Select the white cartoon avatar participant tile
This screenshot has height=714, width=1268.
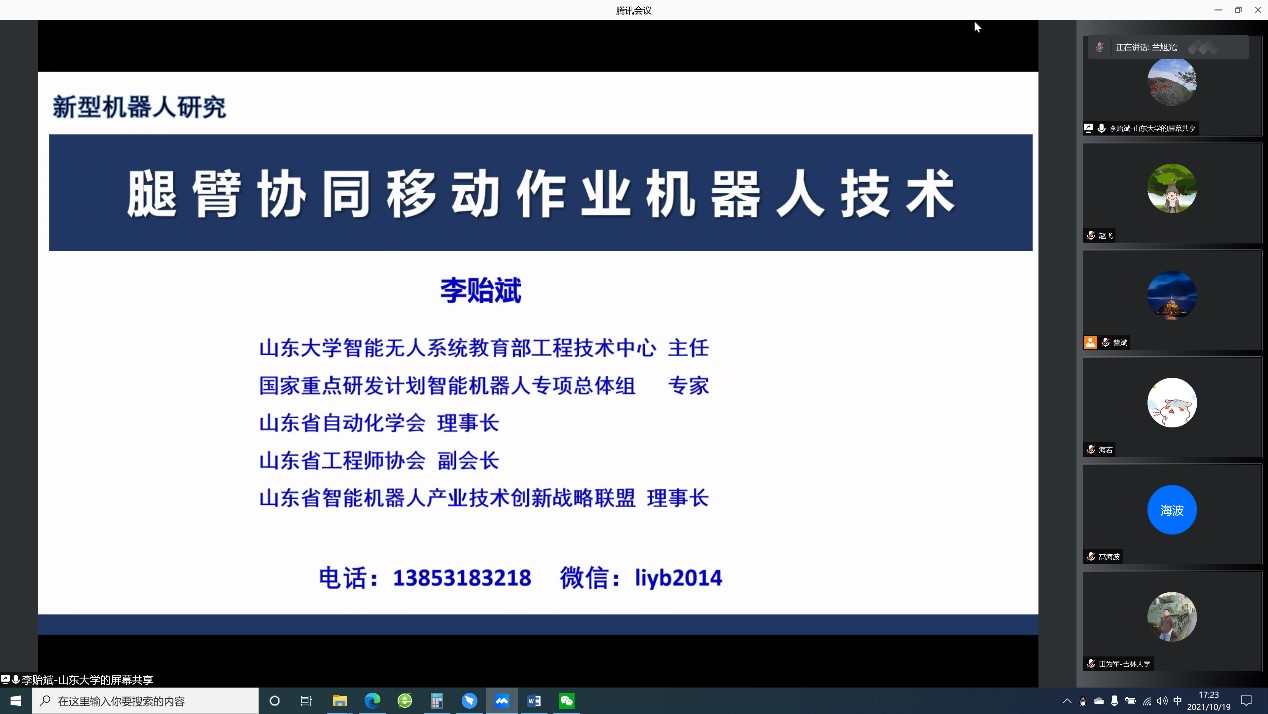click(1171, 403)
